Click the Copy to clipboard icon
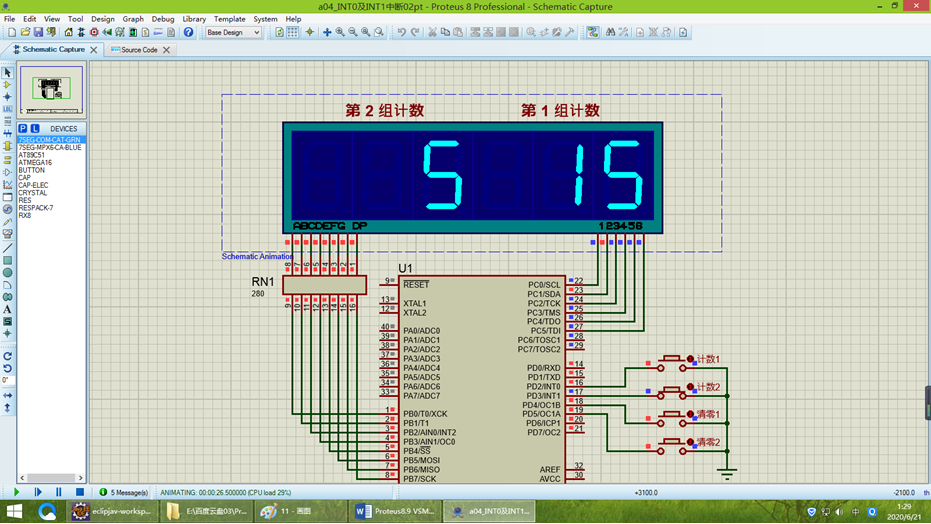 click(445, 32)
